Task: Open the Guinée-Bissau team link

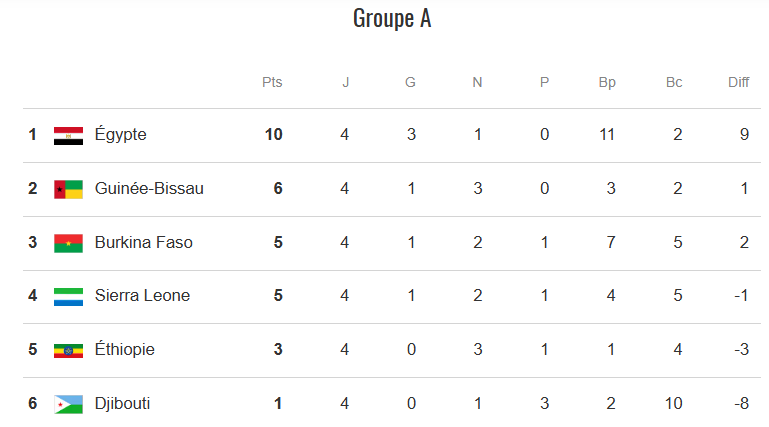Action: 149,189
